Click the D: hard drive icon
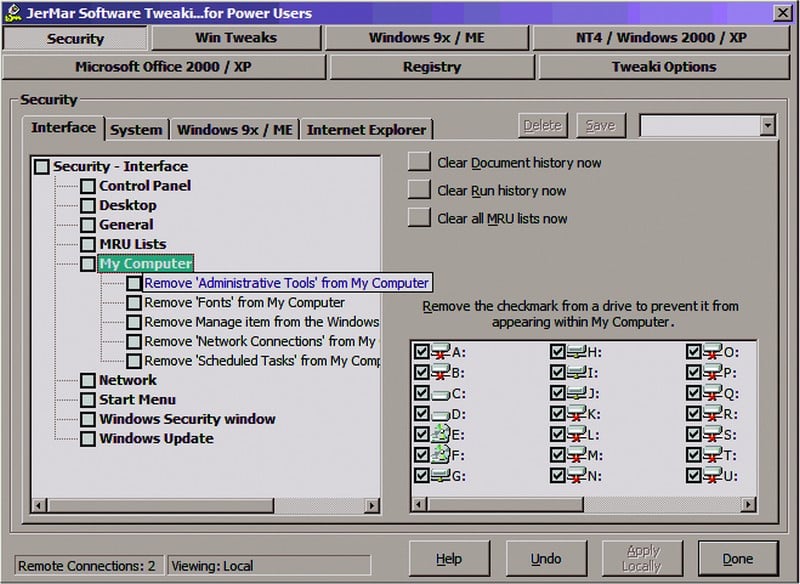The image size is (800, 584). 440,414
